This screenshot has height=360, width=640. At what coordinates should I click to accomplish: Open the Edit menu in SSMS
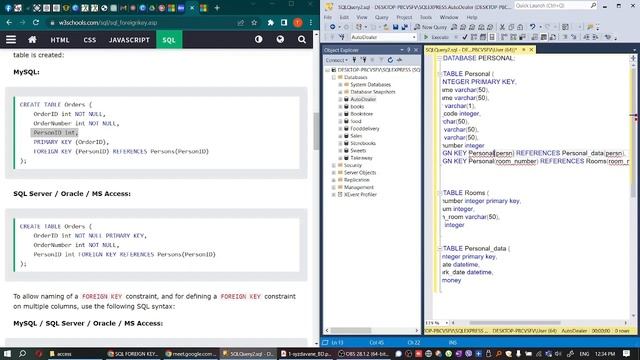point(344,17)
